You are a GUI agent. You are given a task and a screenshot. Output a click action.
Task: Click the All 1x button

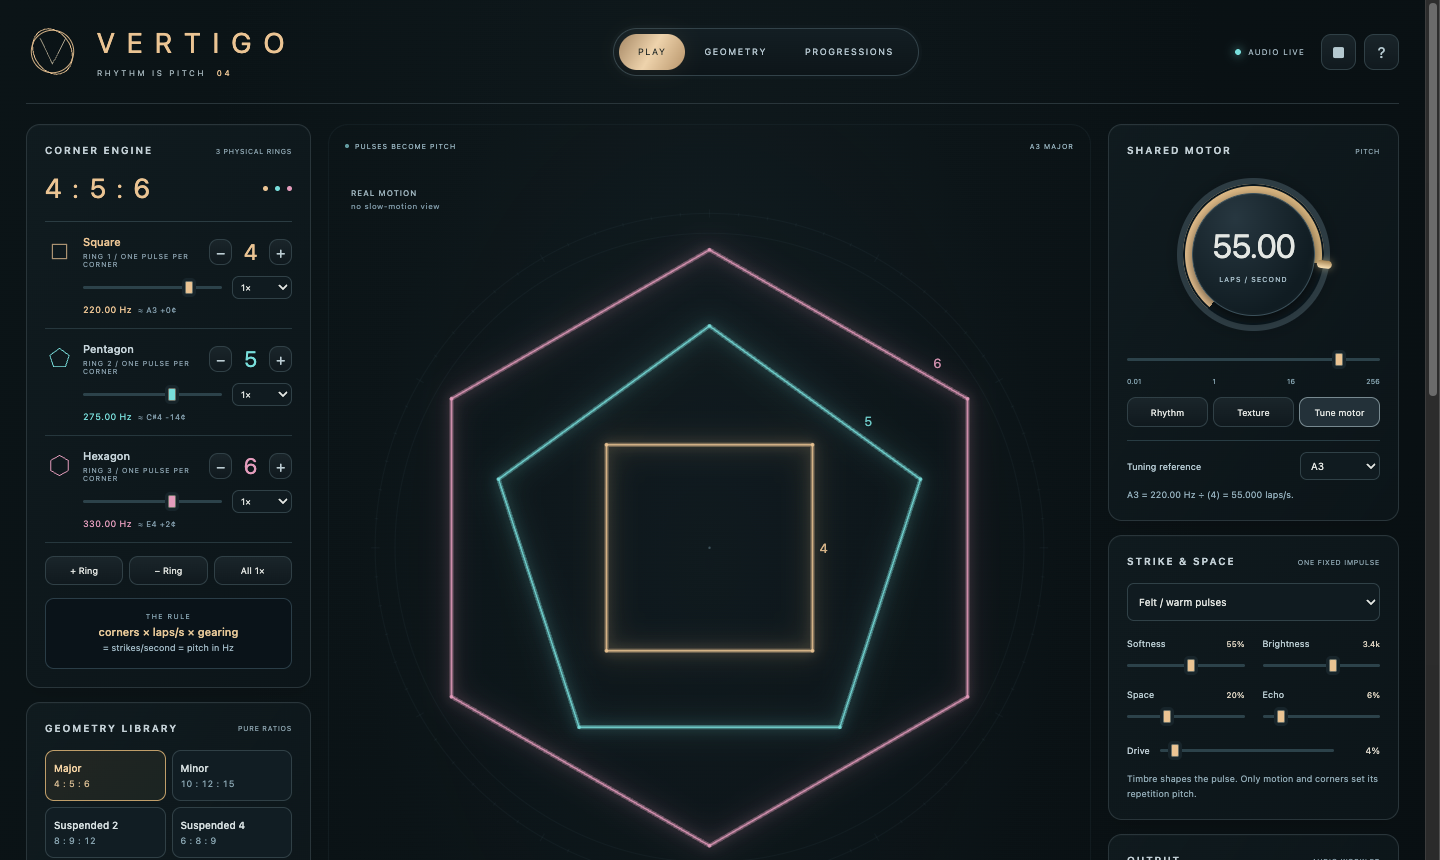(x=253, y=570)
